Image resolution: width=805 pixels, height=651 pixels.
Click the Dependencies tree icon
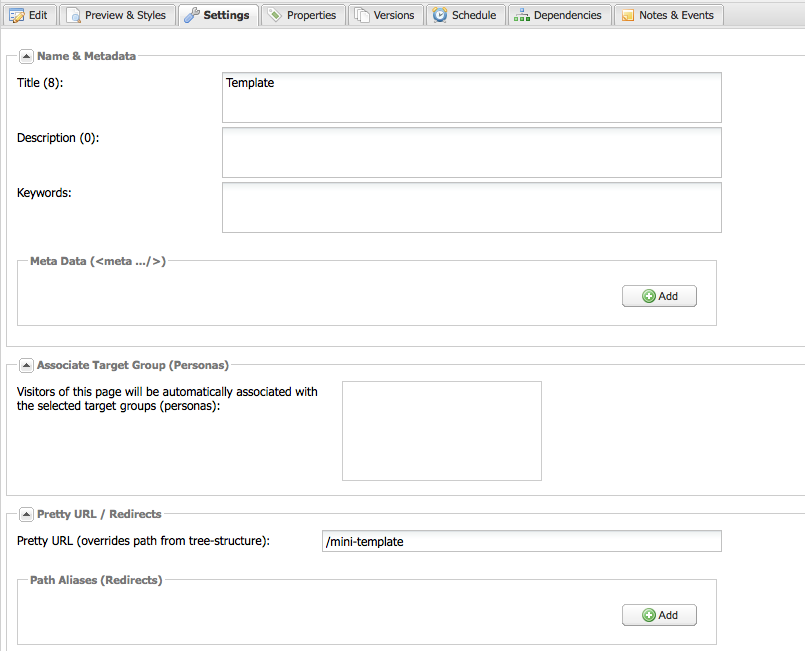coord(522,15)
